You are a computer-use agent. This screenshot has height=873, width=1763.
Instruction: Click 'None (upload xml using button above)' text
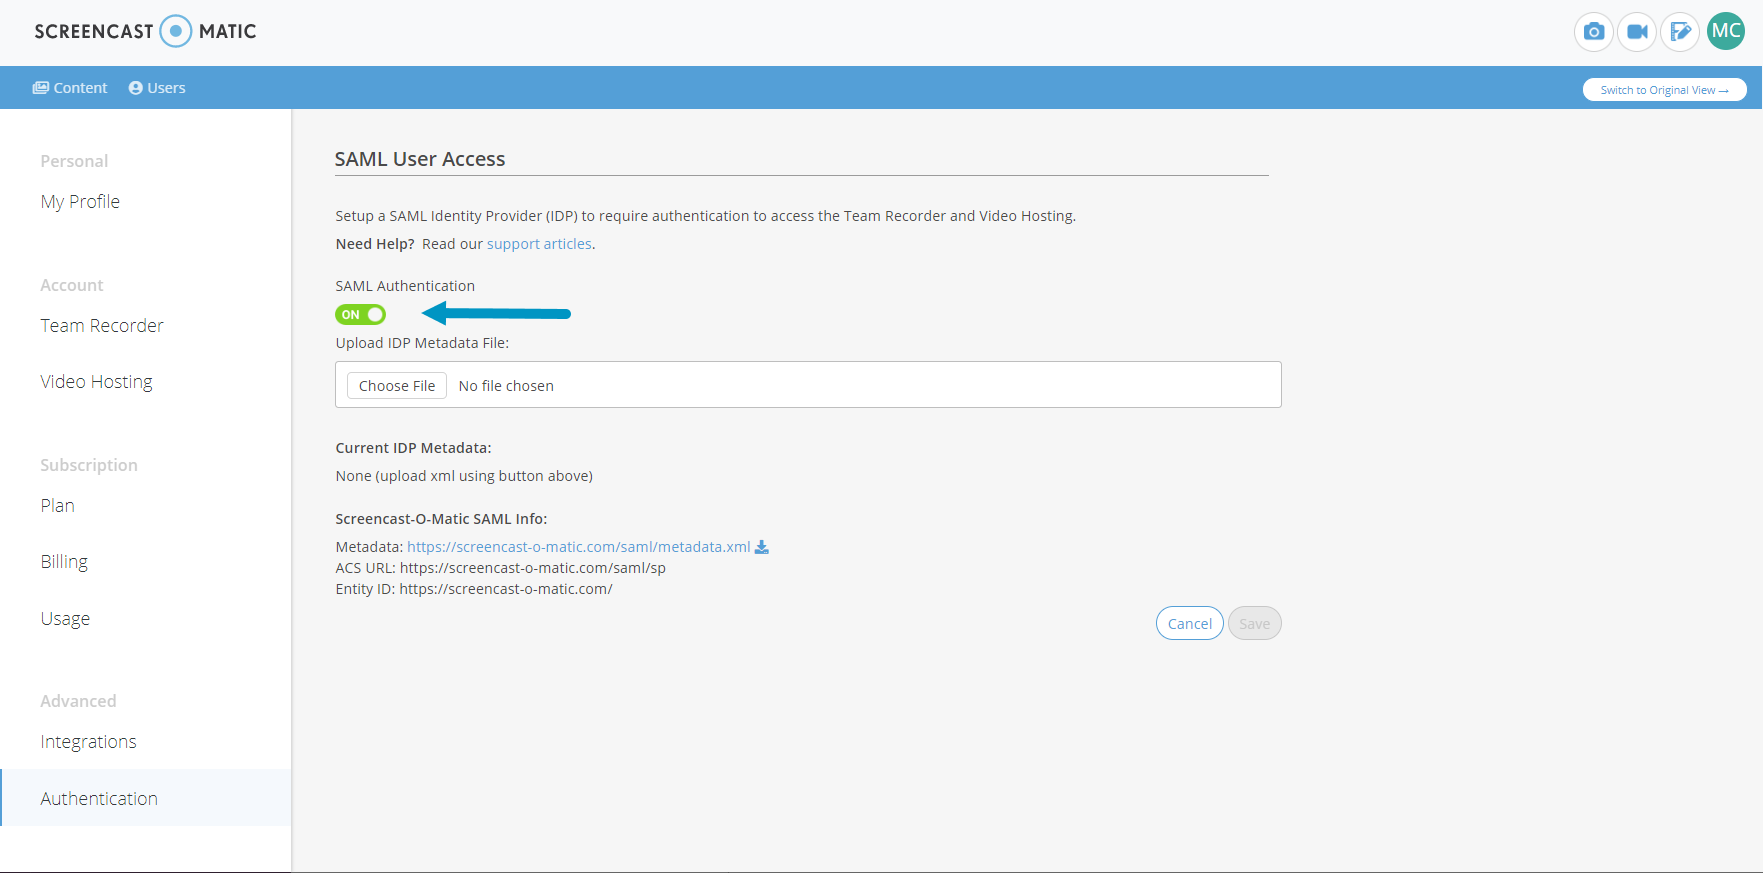coord(464,476)
